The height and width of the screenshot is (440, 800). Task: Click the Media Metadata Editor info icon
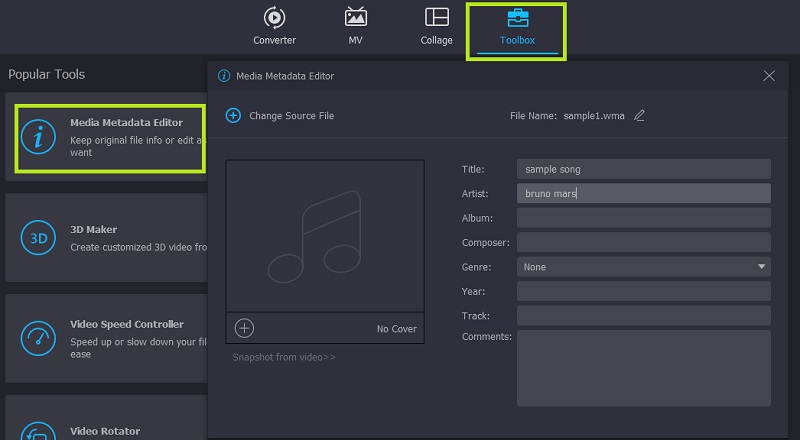click(x=39, y=138)
